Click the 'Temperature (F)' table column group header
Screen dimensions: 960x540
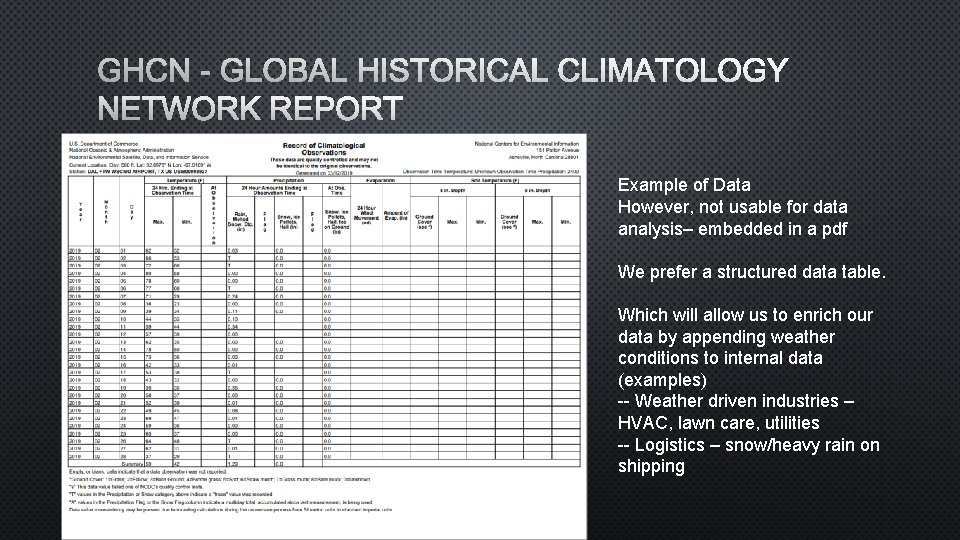(x=185, y=181)
